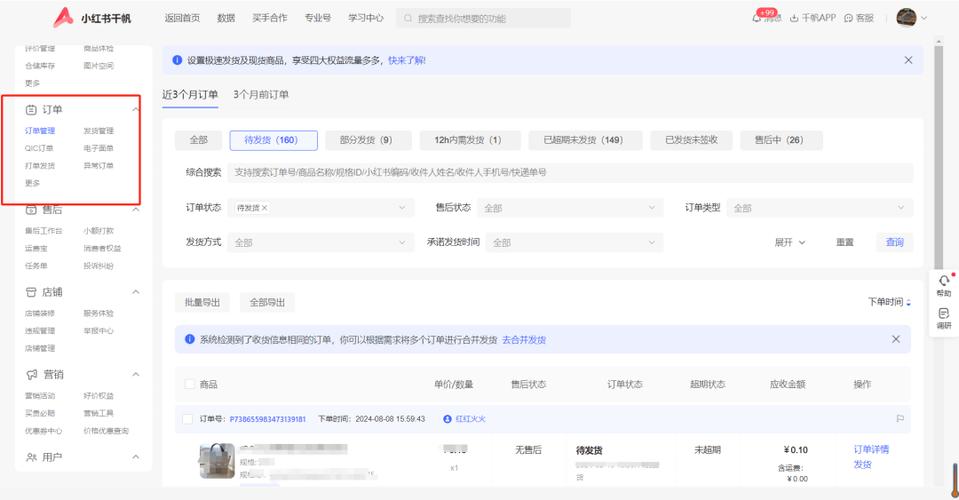
Task: Click the 查询 search button
Action: tap(894, 242)
